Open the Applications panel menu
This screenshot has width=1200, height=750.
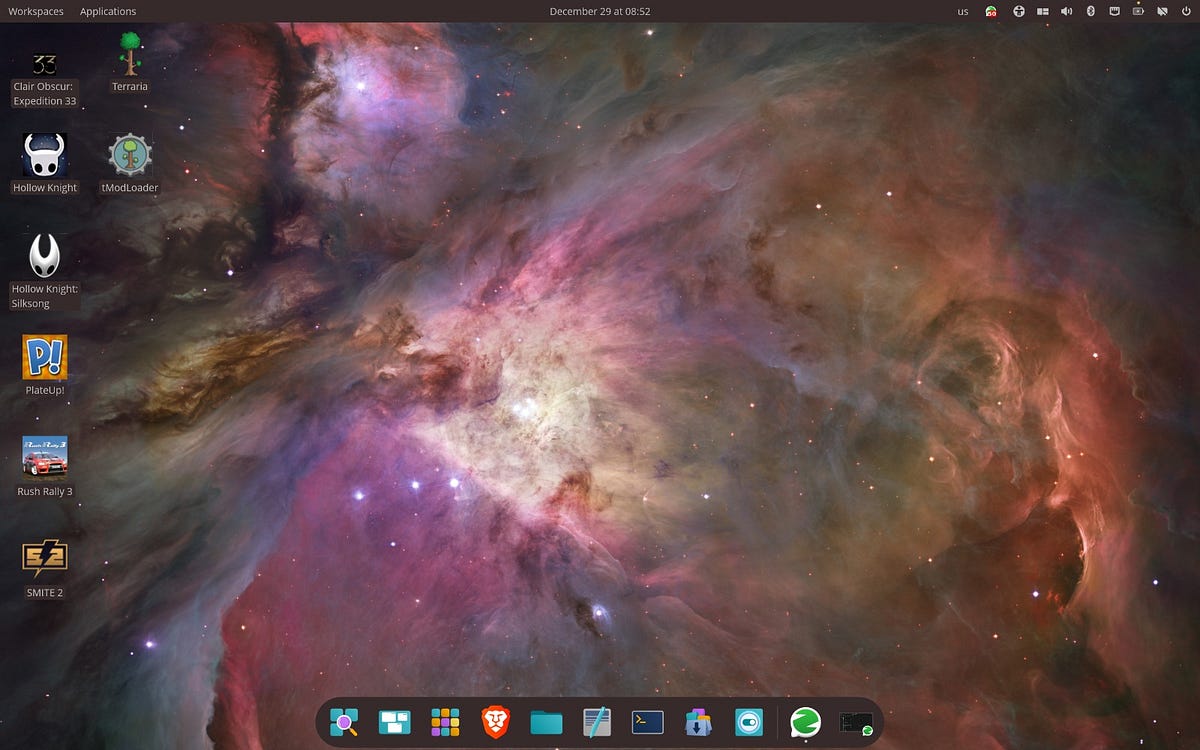point(108,11)
